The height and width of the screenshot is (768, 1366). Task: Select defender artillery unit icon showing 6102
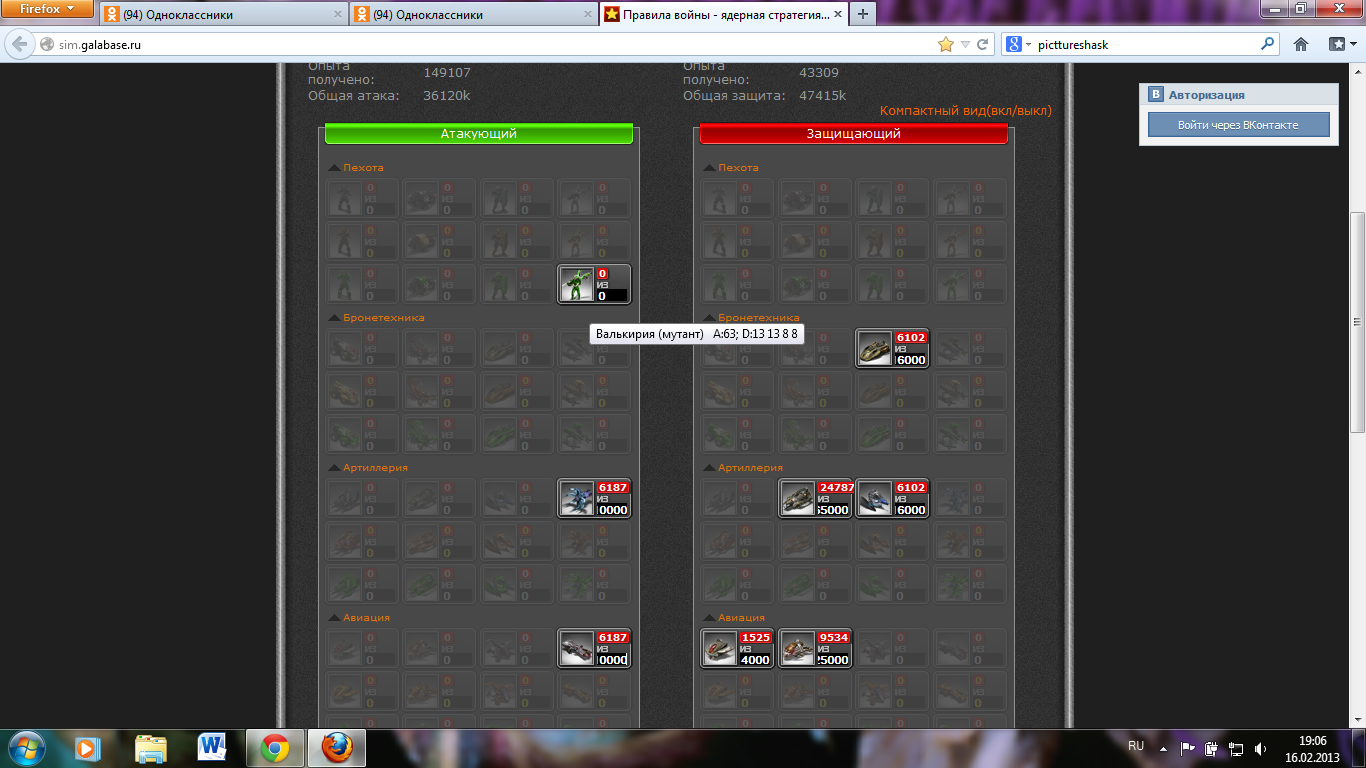pos(875,498)
